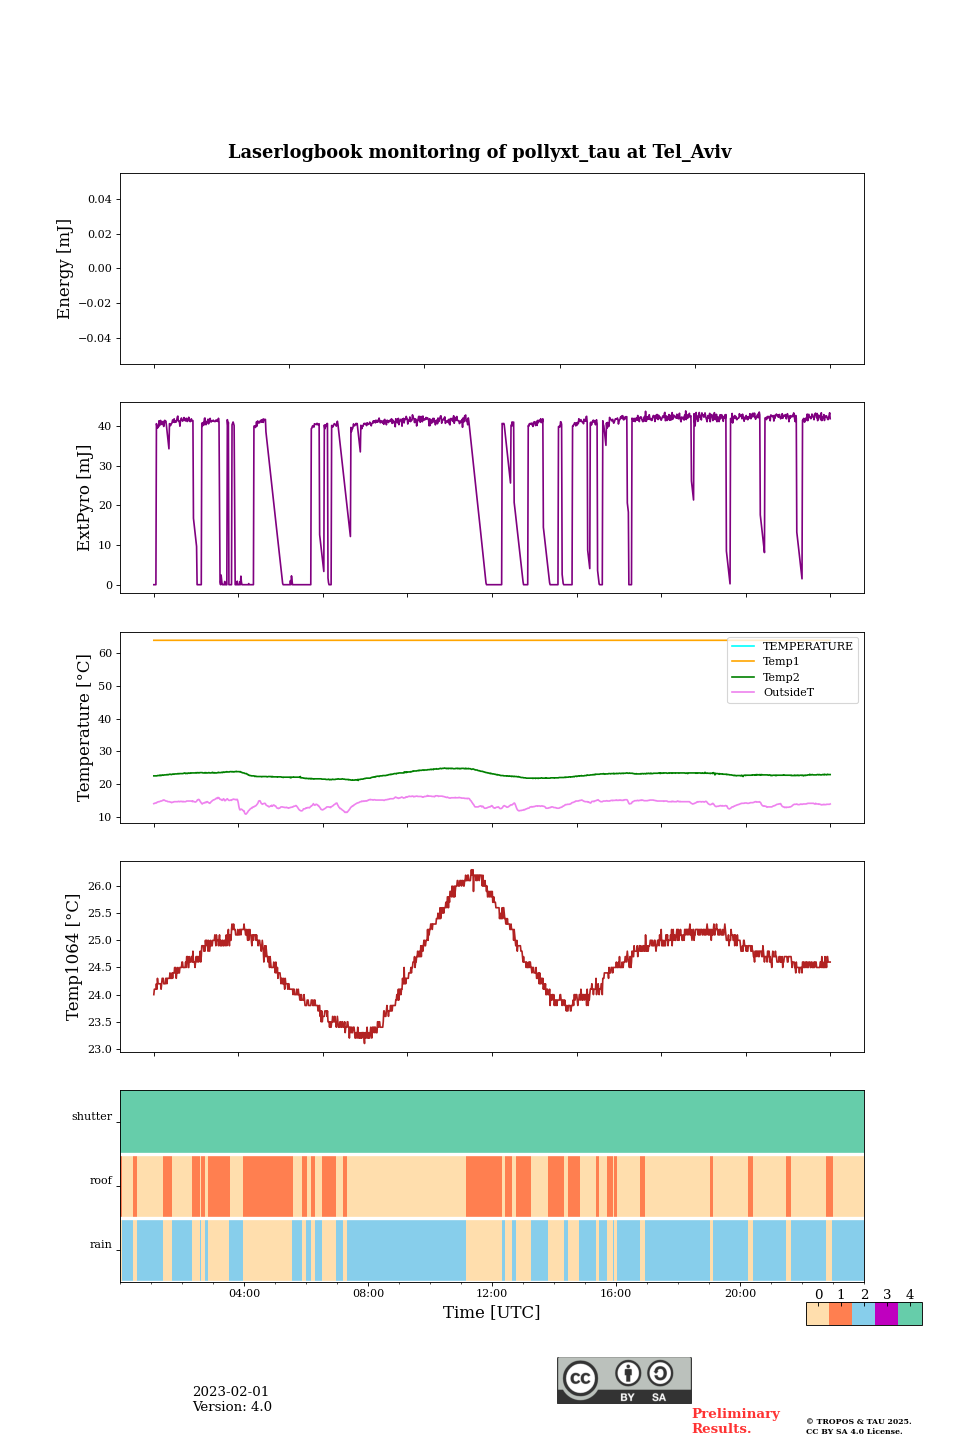Viewport: 960px width, 1440px height.
Task: Click the 0.04 tick on Energy axis
Action: click(x=100, y=199)
